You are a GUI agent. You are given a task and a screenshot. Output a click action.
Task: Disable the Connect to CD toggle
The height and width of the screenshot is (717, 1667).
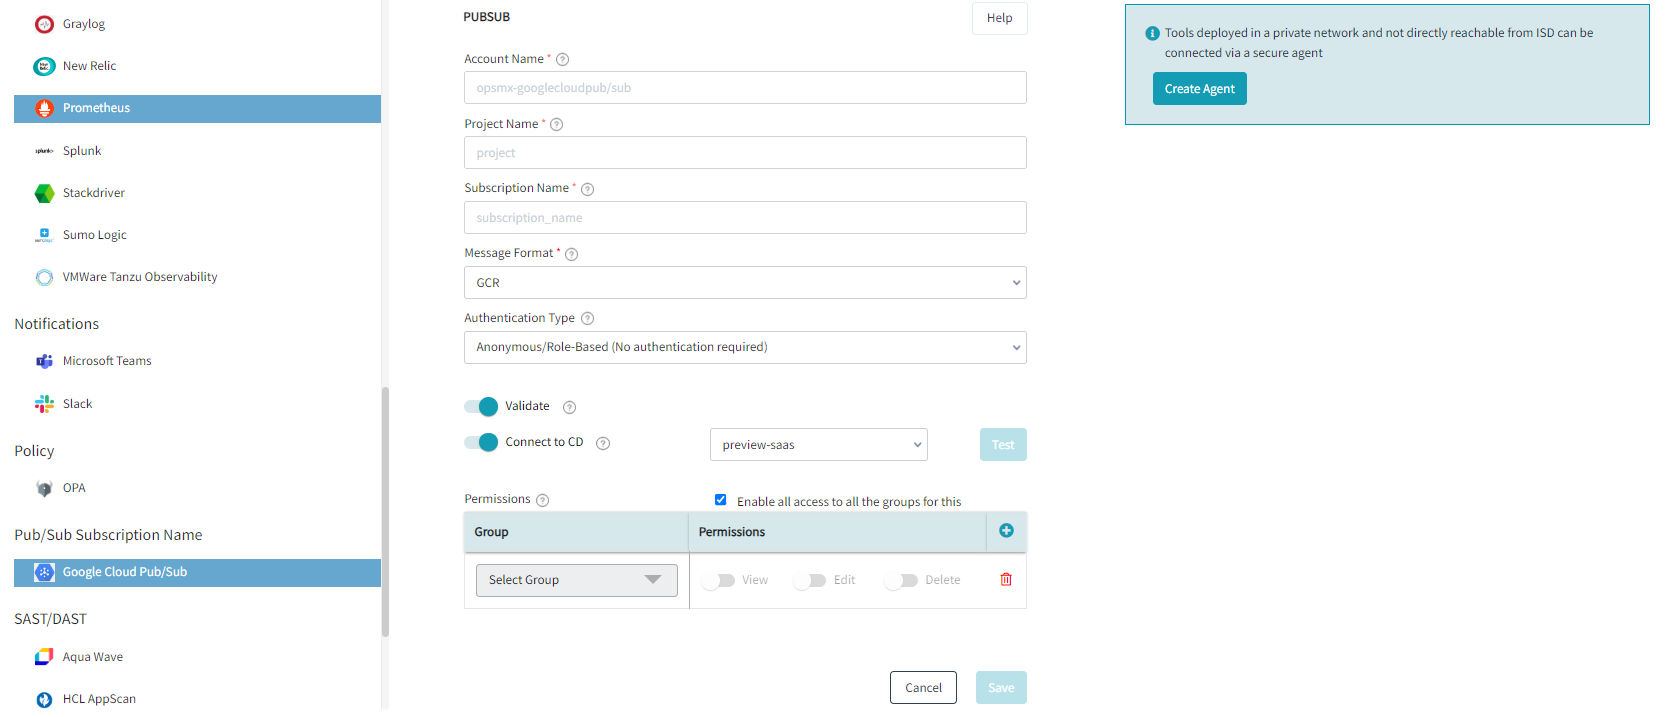tap(481, 443)
